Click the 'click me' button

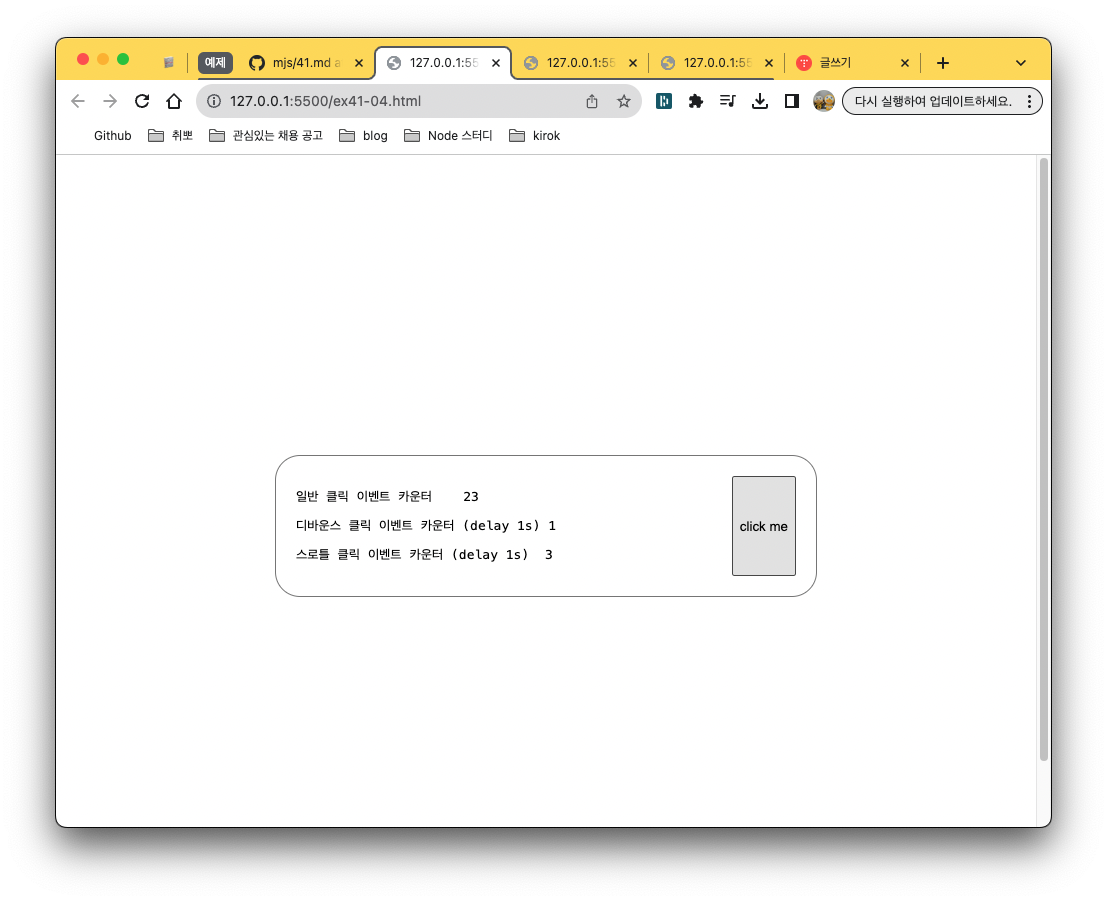[x=763, y=526]
